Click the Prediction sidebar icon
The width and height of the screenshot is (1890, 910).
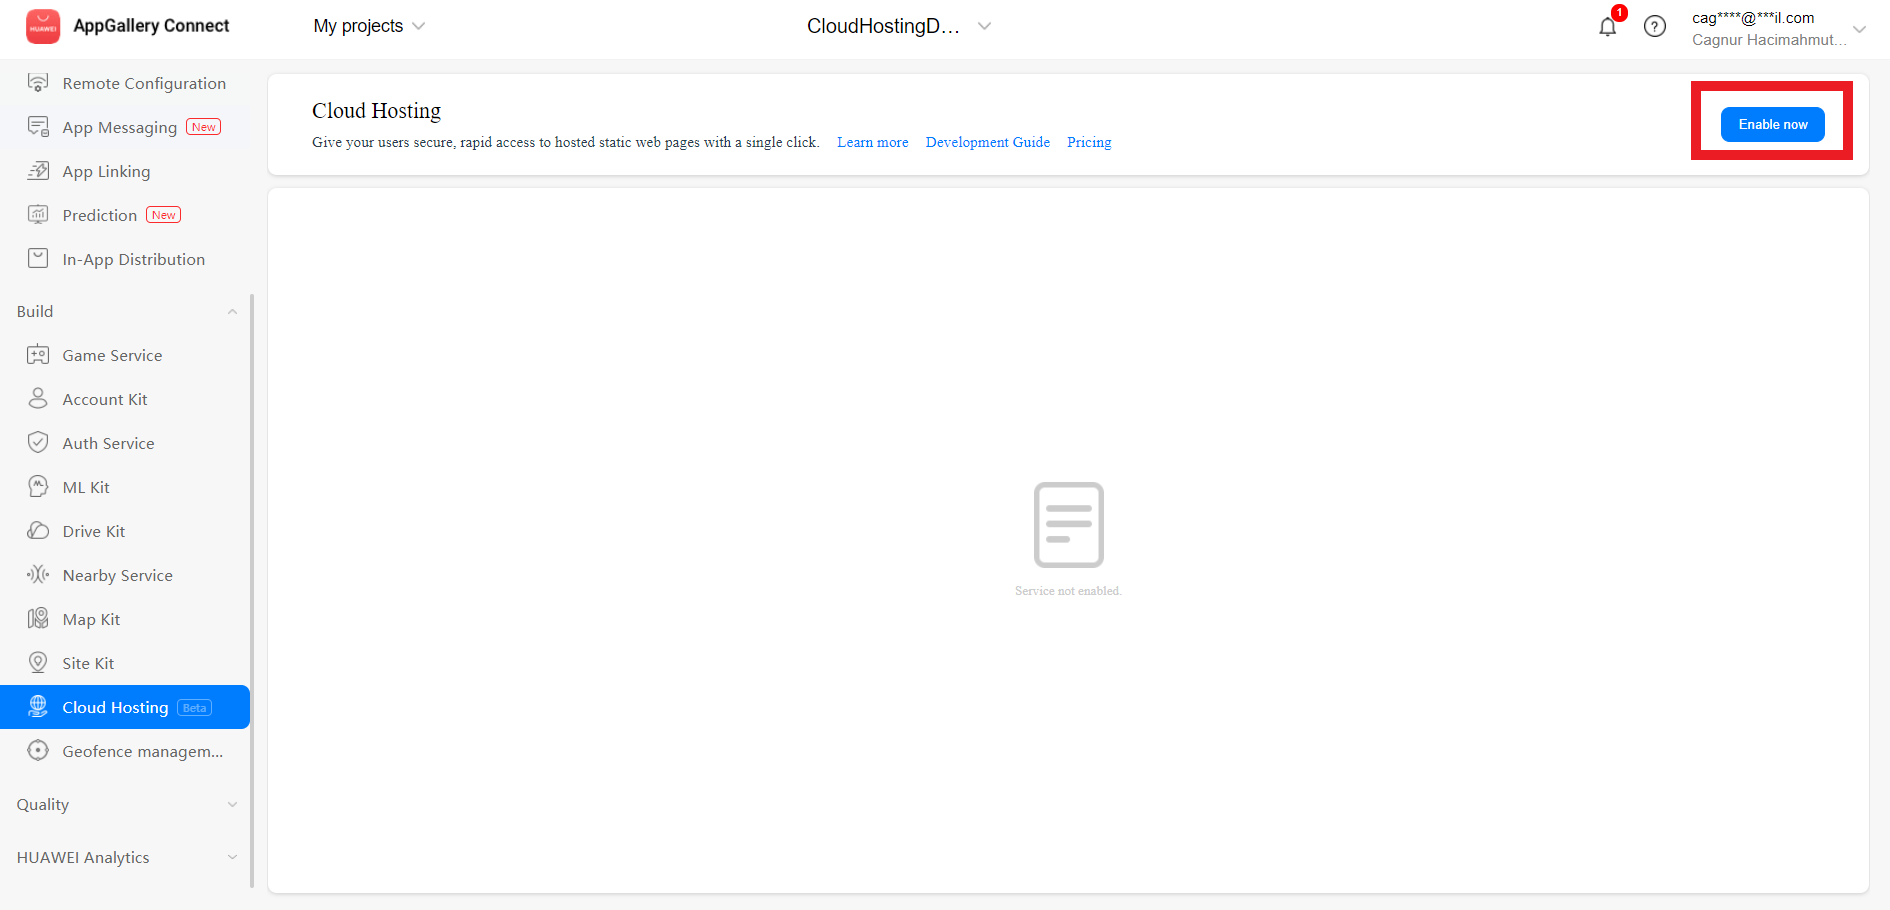tap(38, 215)
